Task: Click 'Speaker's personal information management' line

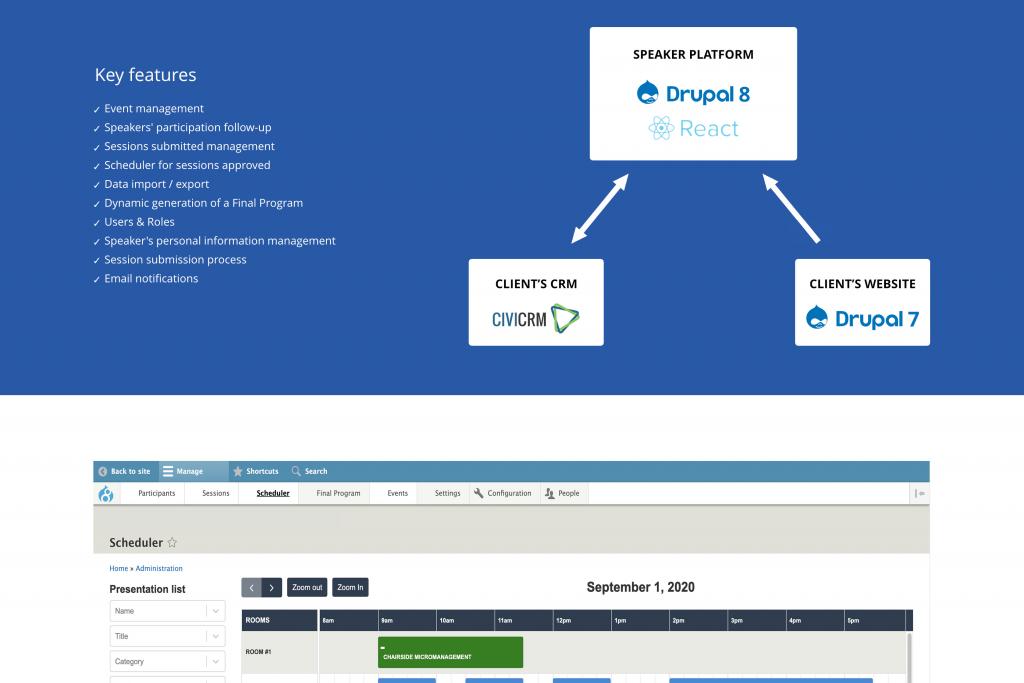Action: (x=219, y=241)
